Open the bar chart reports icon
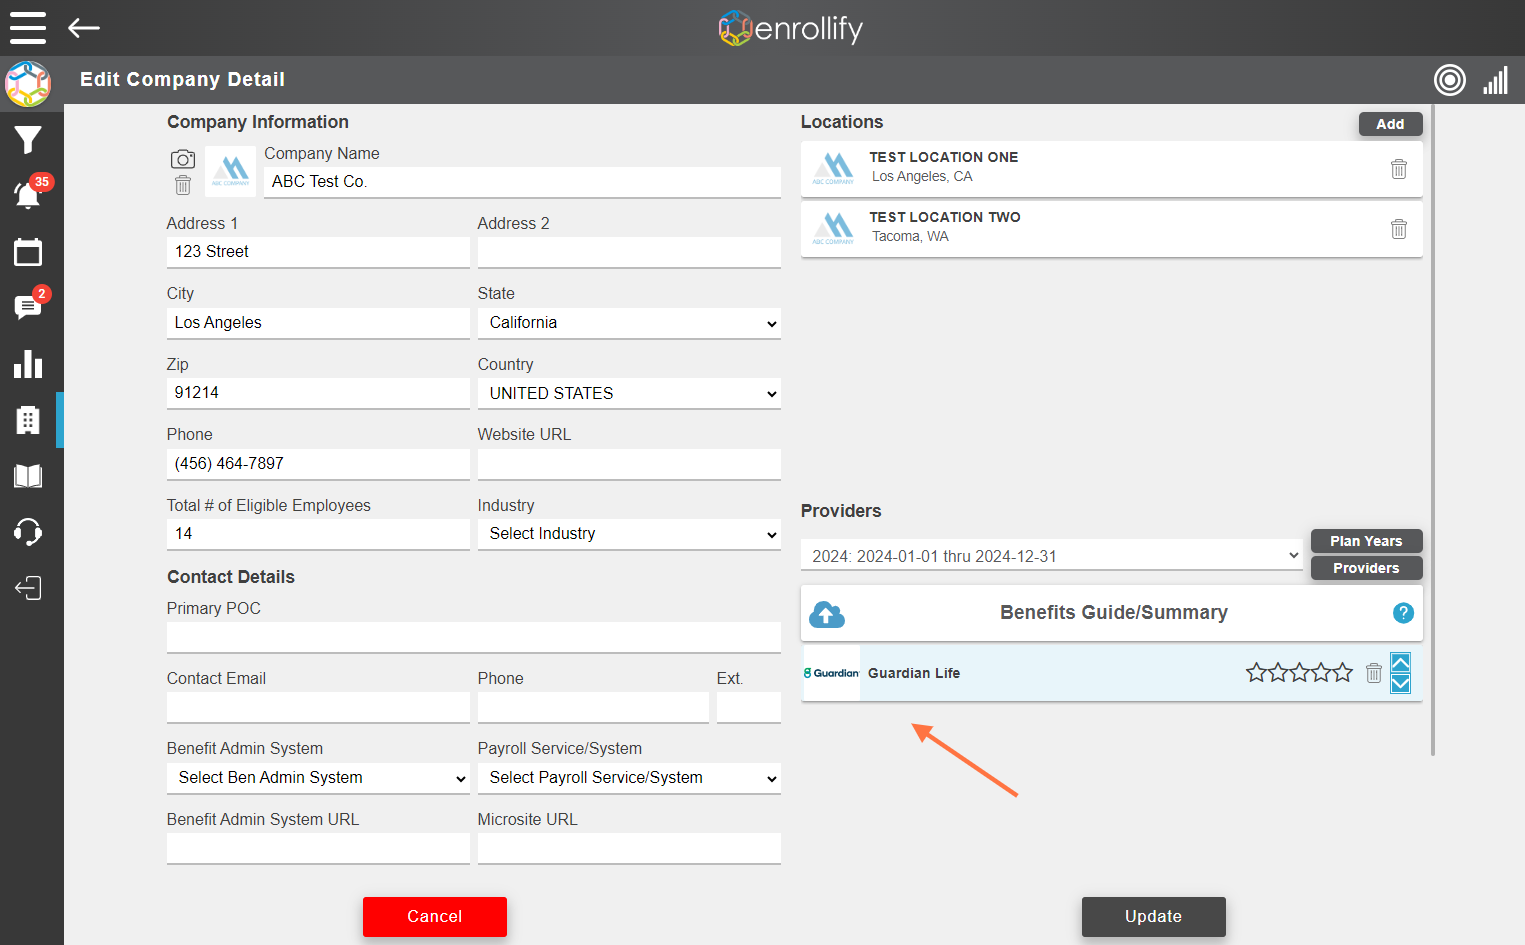1525x945 pixels. coord(28,364)
